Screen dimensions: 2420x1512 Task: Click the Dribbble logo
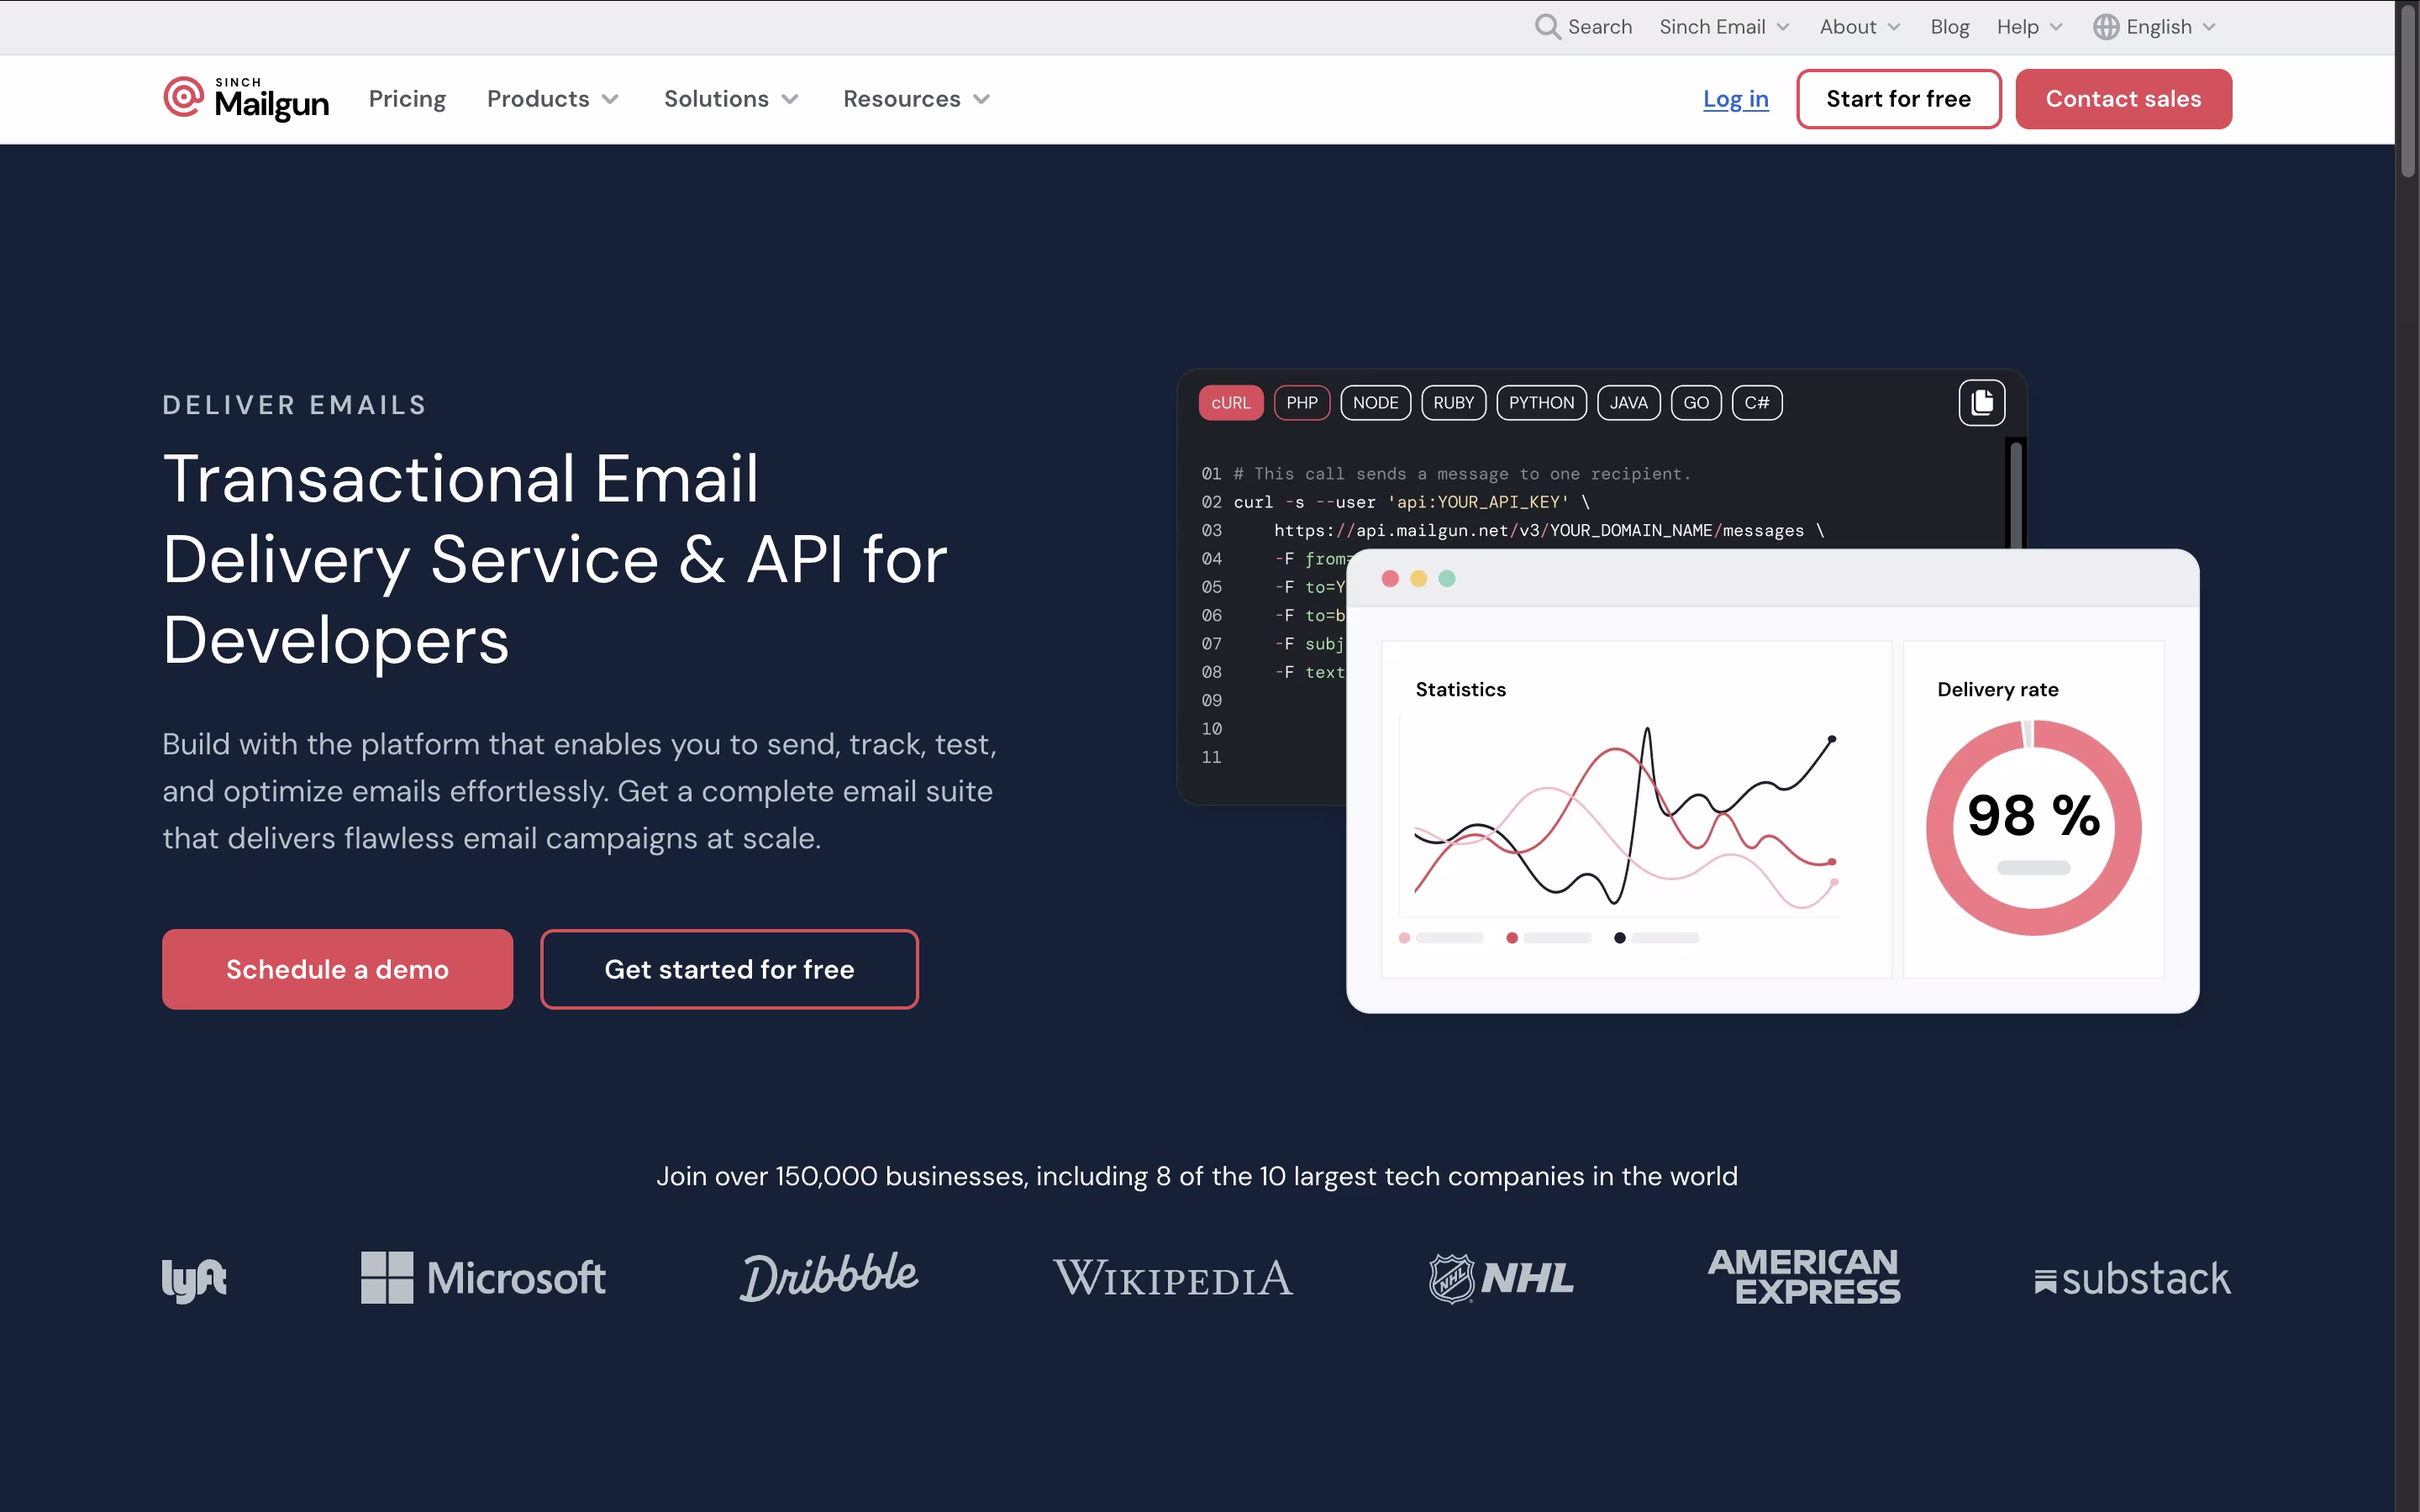[829, 1277]
